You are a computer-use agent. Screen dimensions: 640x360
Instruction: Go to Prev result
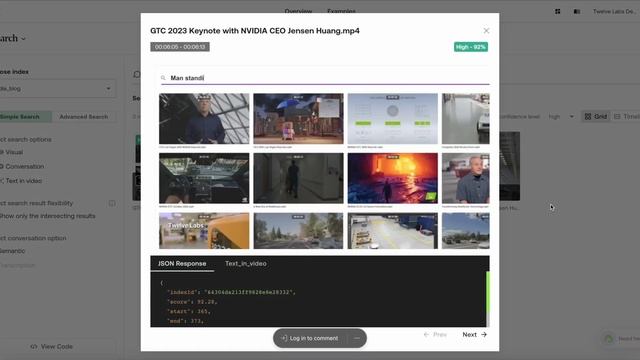435,334
